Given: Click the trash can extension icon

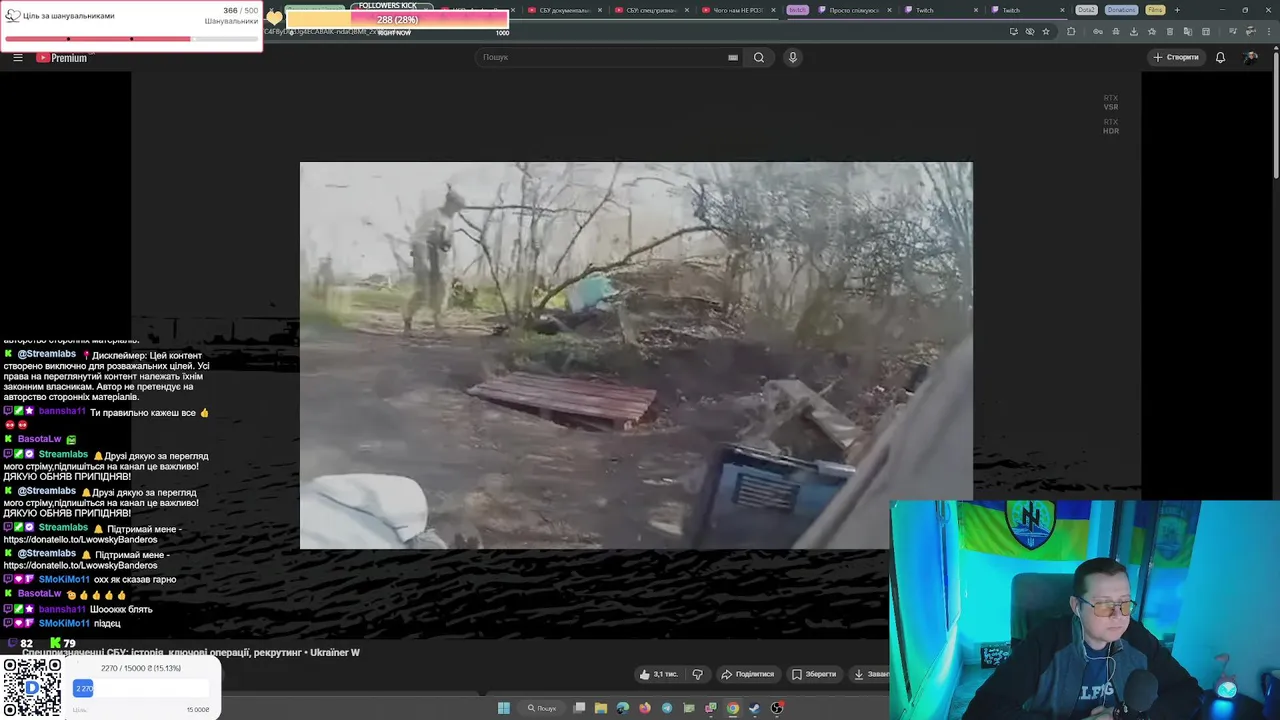Looking at the screenshot, I should click(1170, 31).
